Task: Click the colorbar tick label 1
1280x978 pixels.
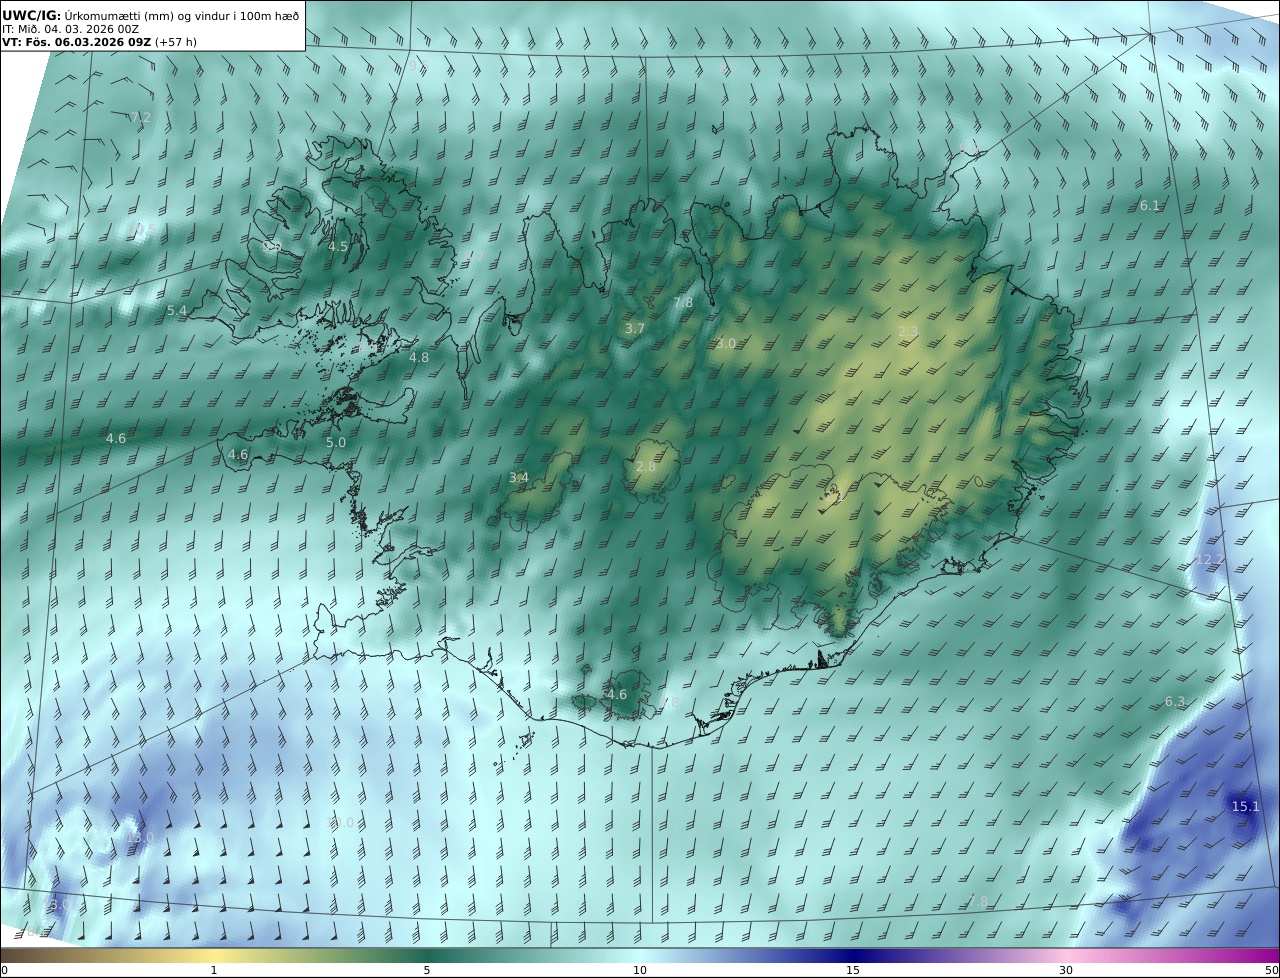Action: pos(214,971)
